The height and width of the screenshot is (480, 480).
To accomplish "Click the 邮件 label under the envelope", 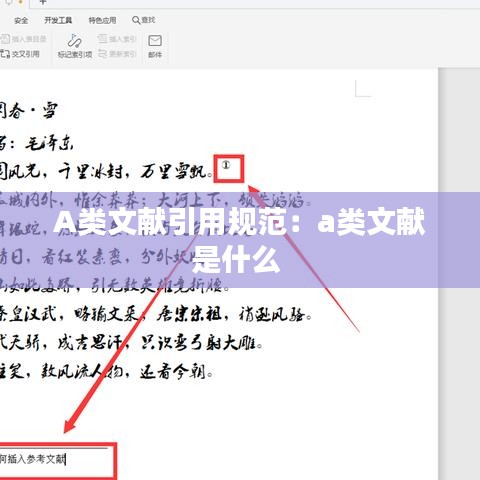I will pos(155,54).
